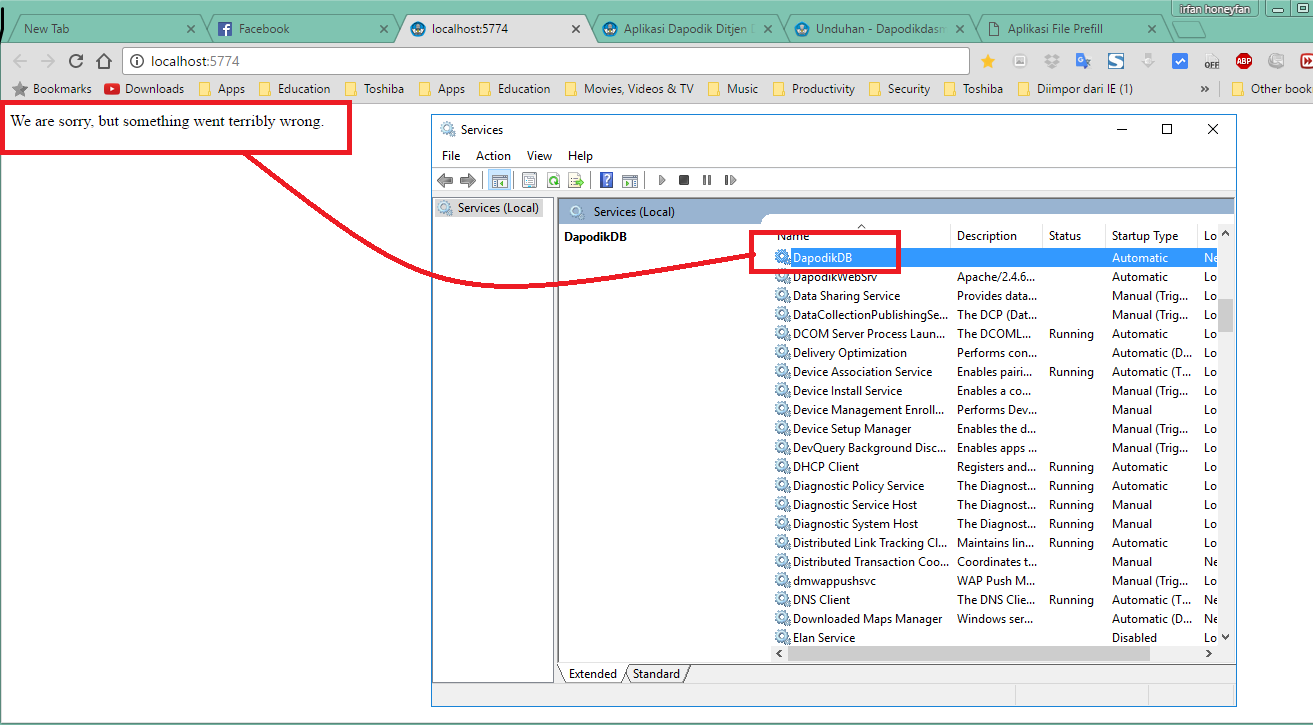Click the irfan honeyfan profile button
1313x725 pixels.
click(1216, 8)
